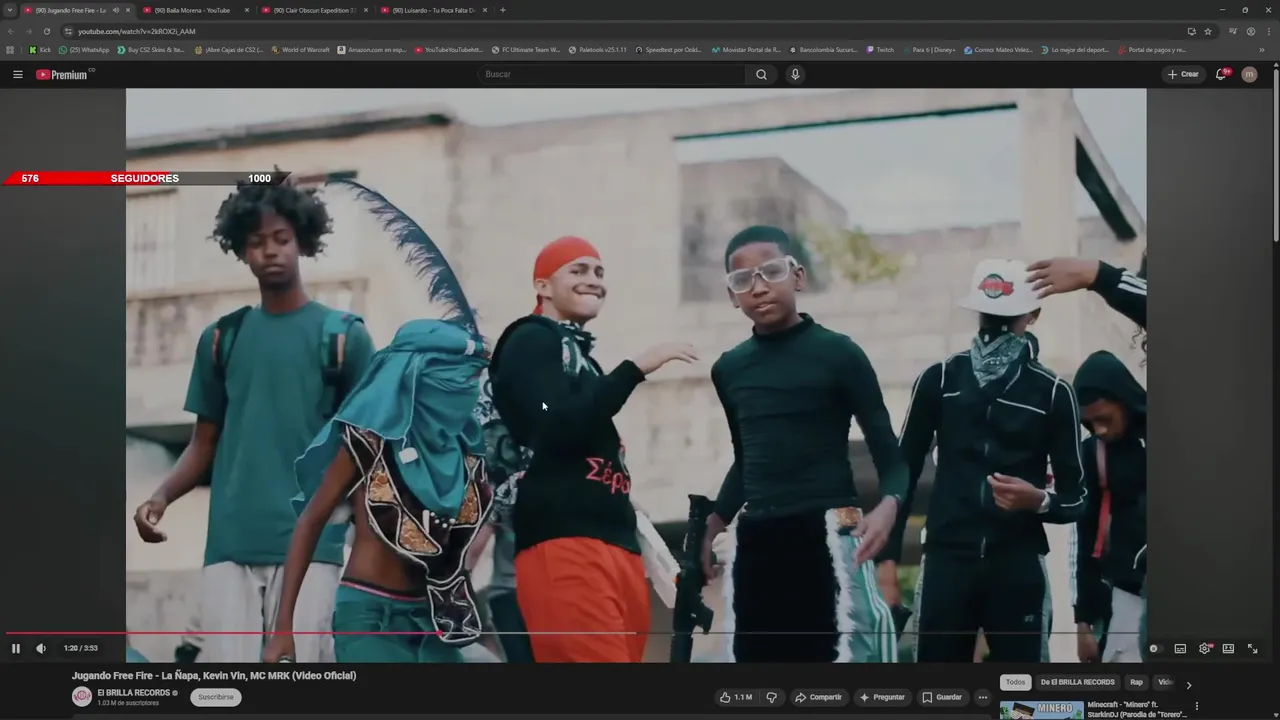Open the account avatar menu

click(x=1249, y=74)
